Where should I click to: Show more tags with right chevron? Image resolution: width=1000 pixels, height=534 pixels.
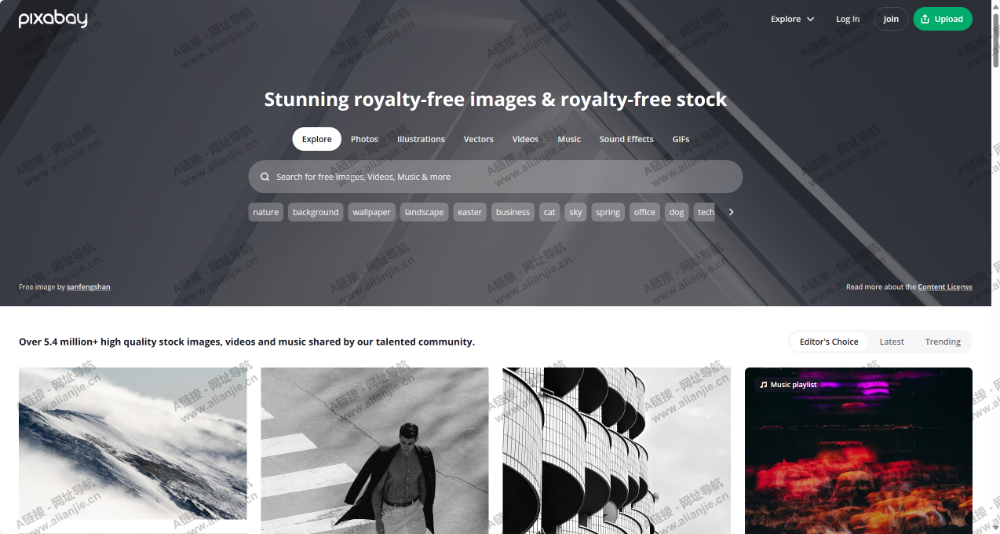[731, 212]
